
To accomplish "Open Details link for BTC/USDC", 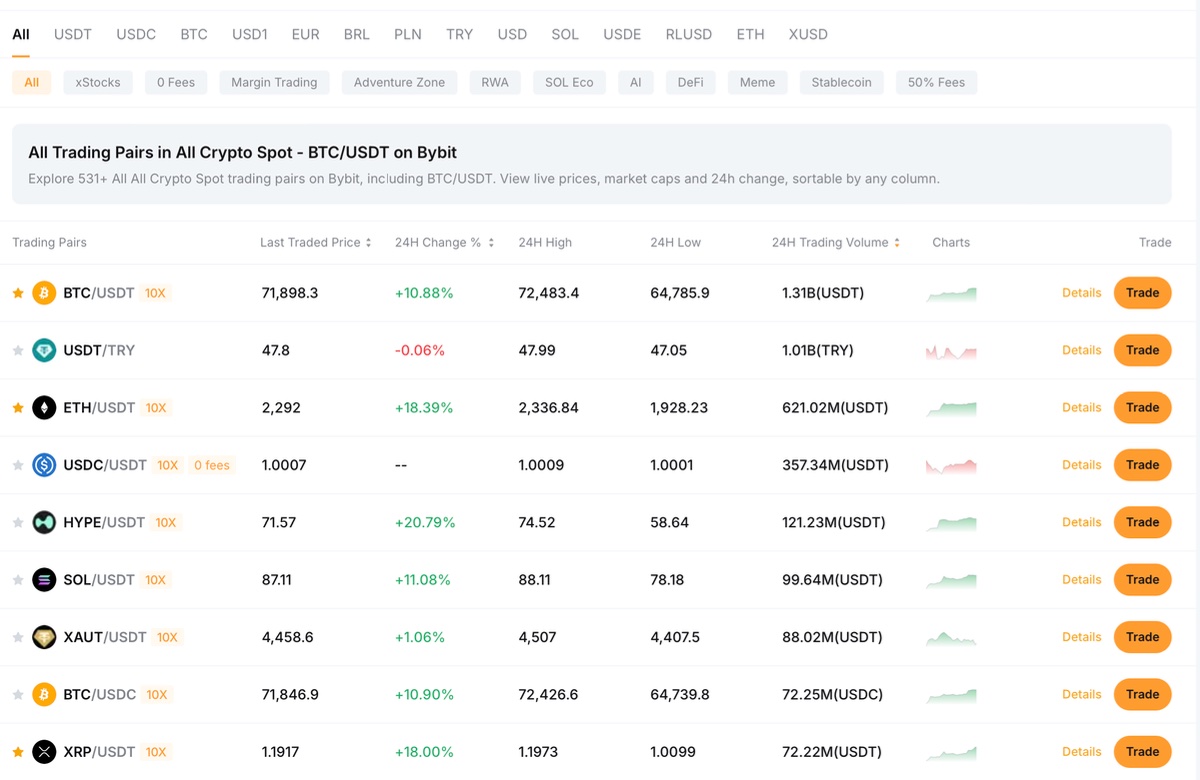I will pyautogui.click(x=1082, y=694).
